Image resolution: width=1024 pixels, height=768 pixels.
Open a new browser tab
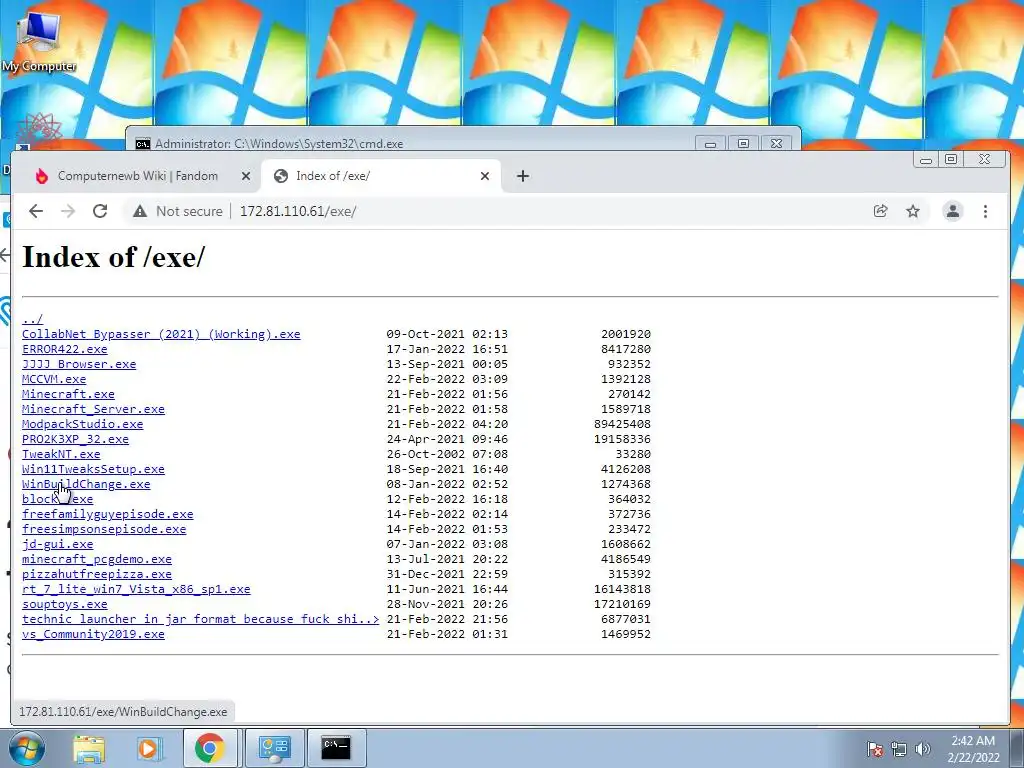(522, 176)
